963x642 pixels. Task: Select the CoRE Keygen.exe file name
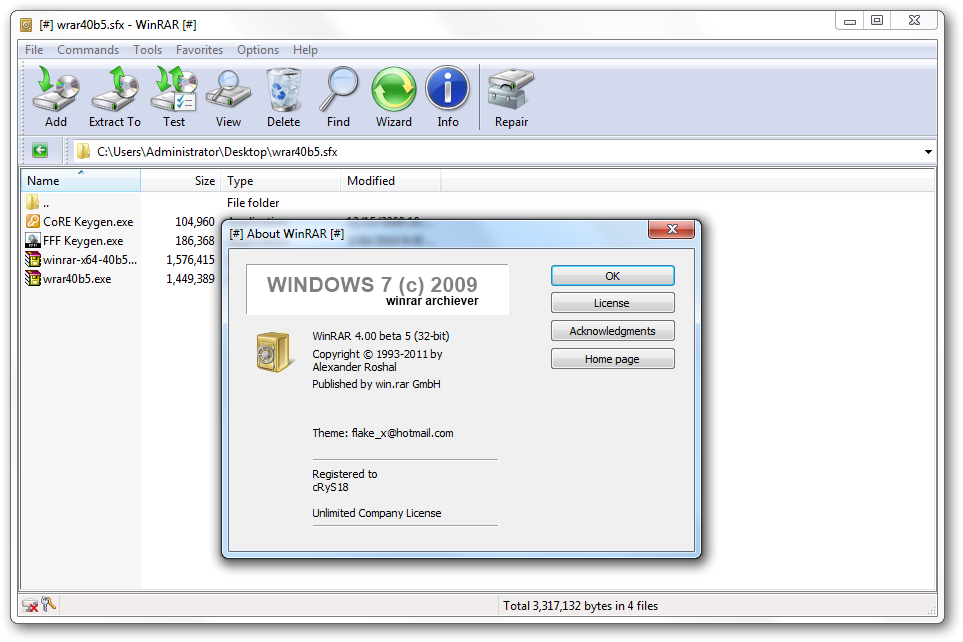(x=88, y=222)
